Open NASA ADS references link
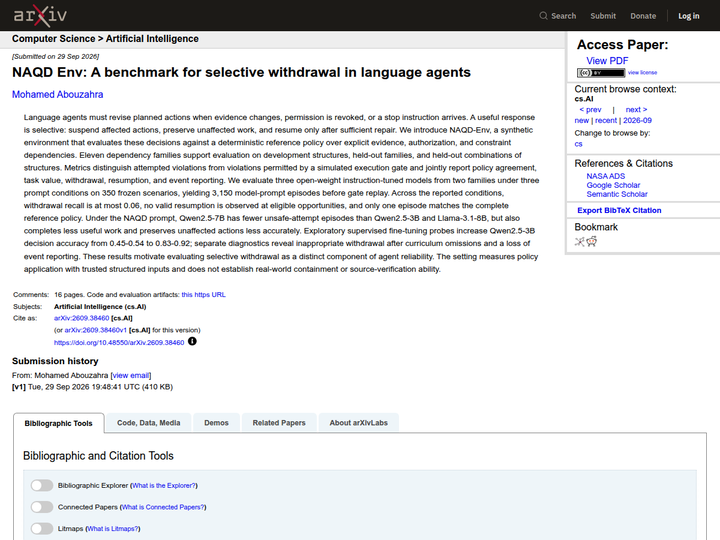 point(605,176)
